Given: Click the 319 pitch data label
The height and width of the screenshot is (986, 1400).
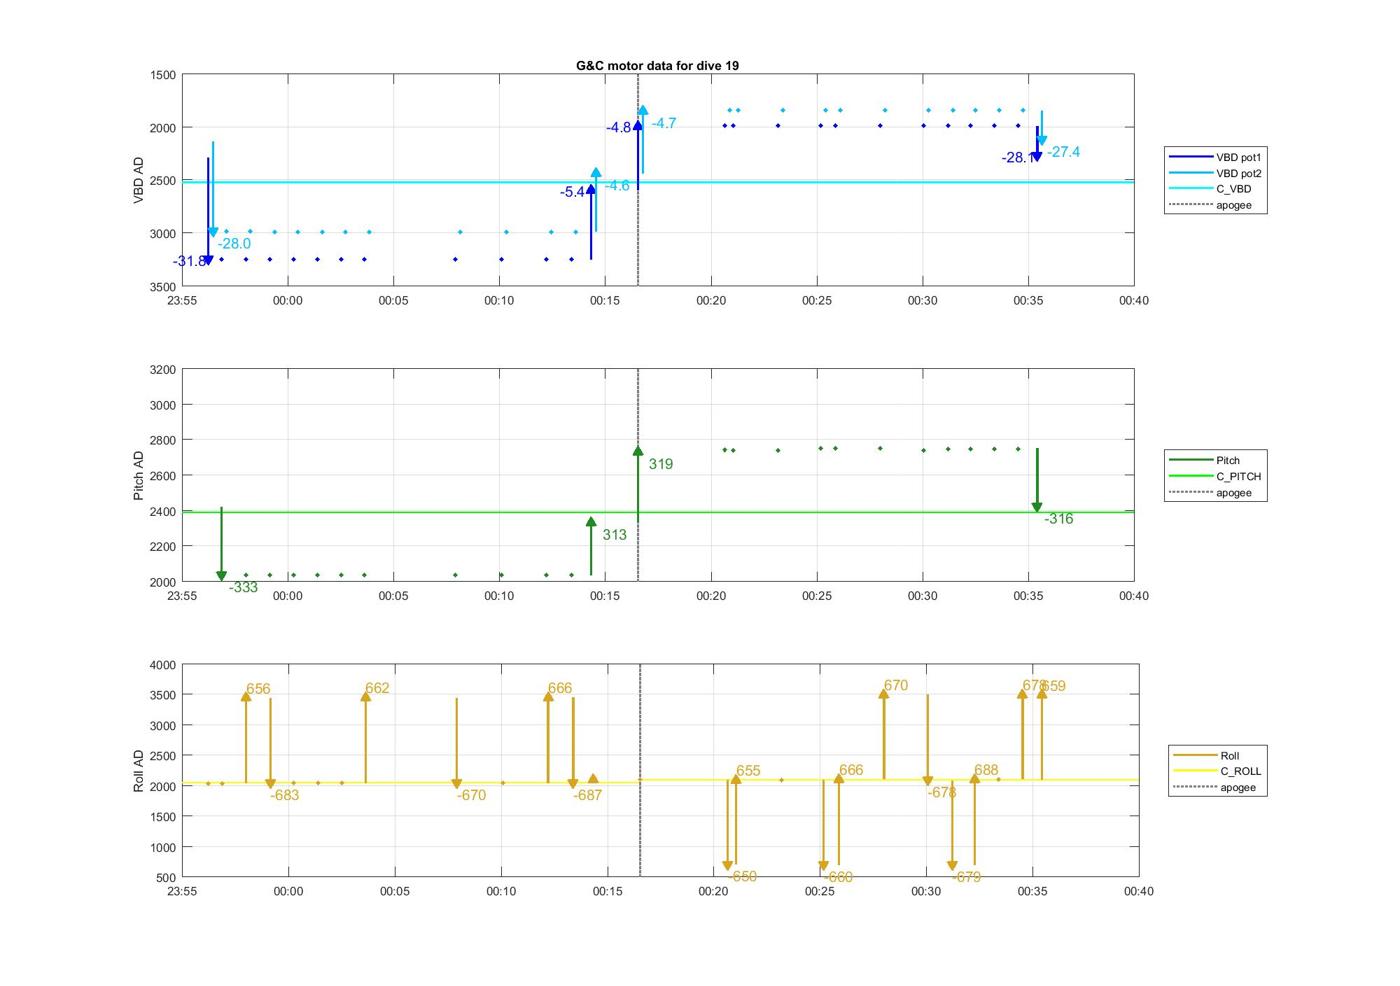Looking at the screenshot, I should [x=660, y=464].
